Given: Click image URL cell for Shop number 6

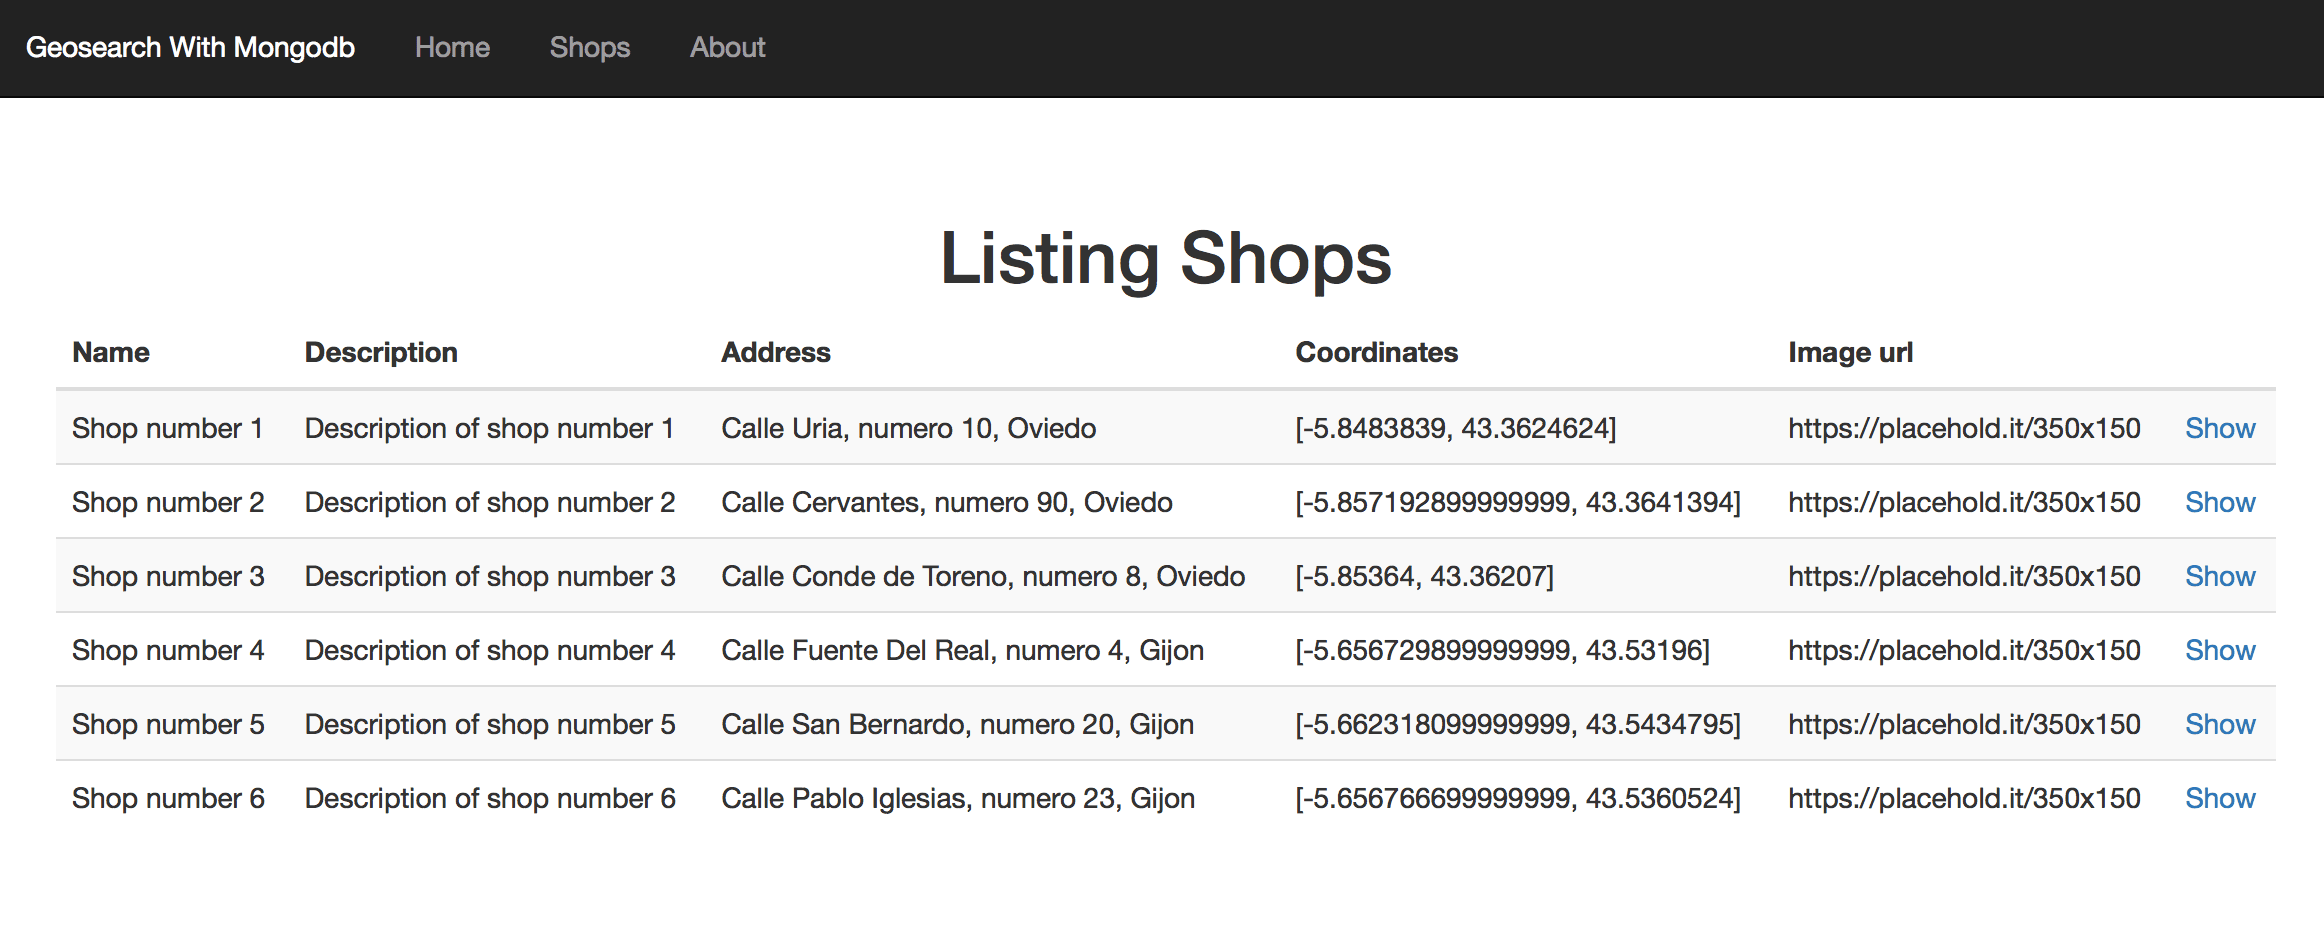Looking at the screenshot, I should (1963, 798).
